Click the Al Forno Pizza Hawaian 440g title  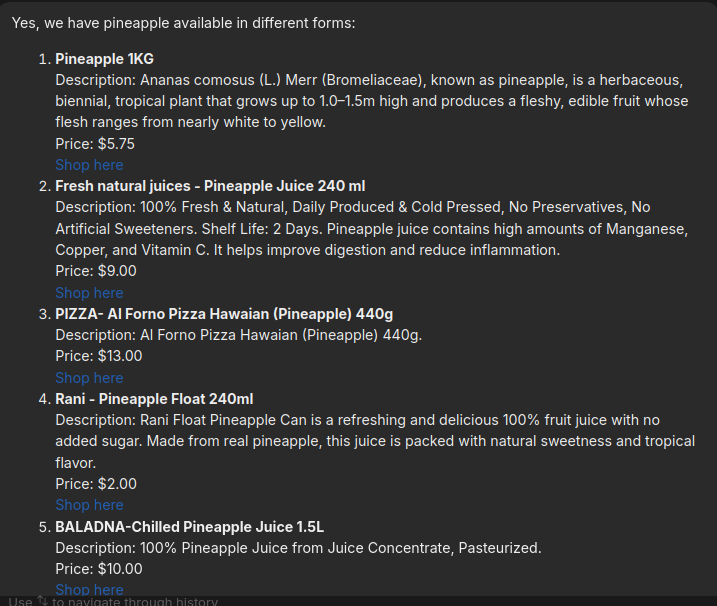224,314
